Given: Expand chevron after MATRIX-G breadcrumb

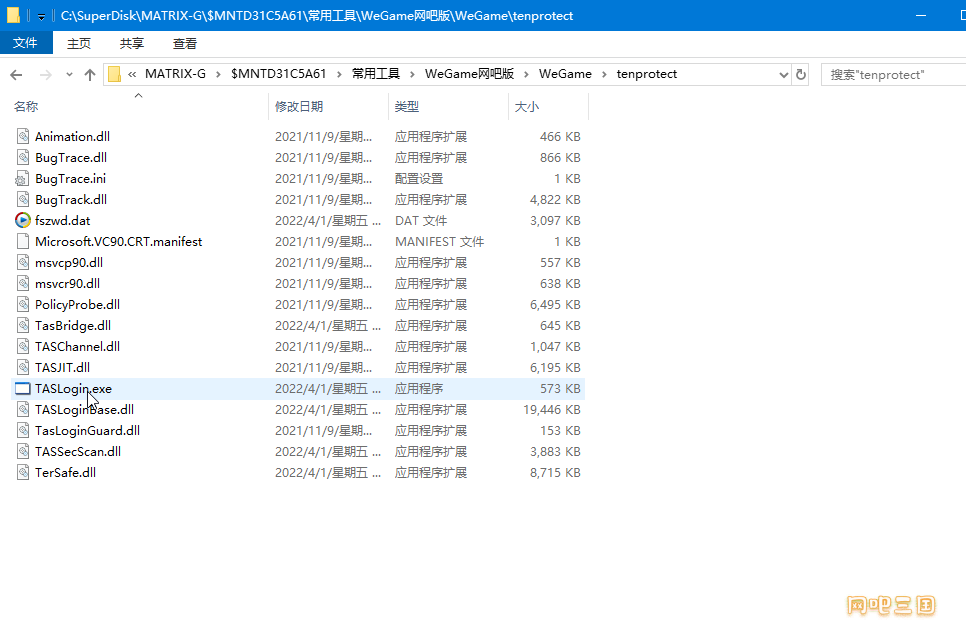Looking at the screenshot, I should pyautogui.click(x=218, y=75).
